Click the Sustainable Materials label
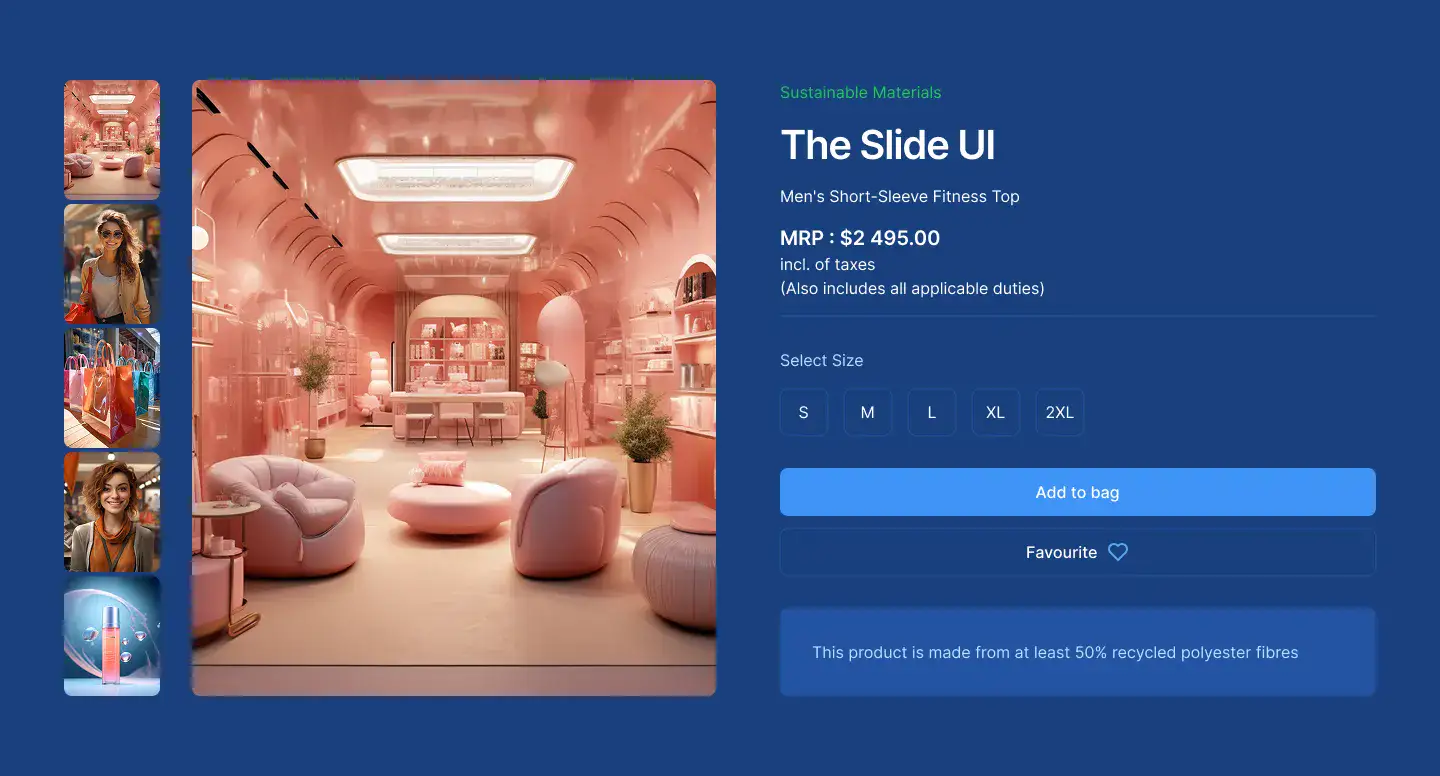1440x776 pixels. (x=861, y=92)
